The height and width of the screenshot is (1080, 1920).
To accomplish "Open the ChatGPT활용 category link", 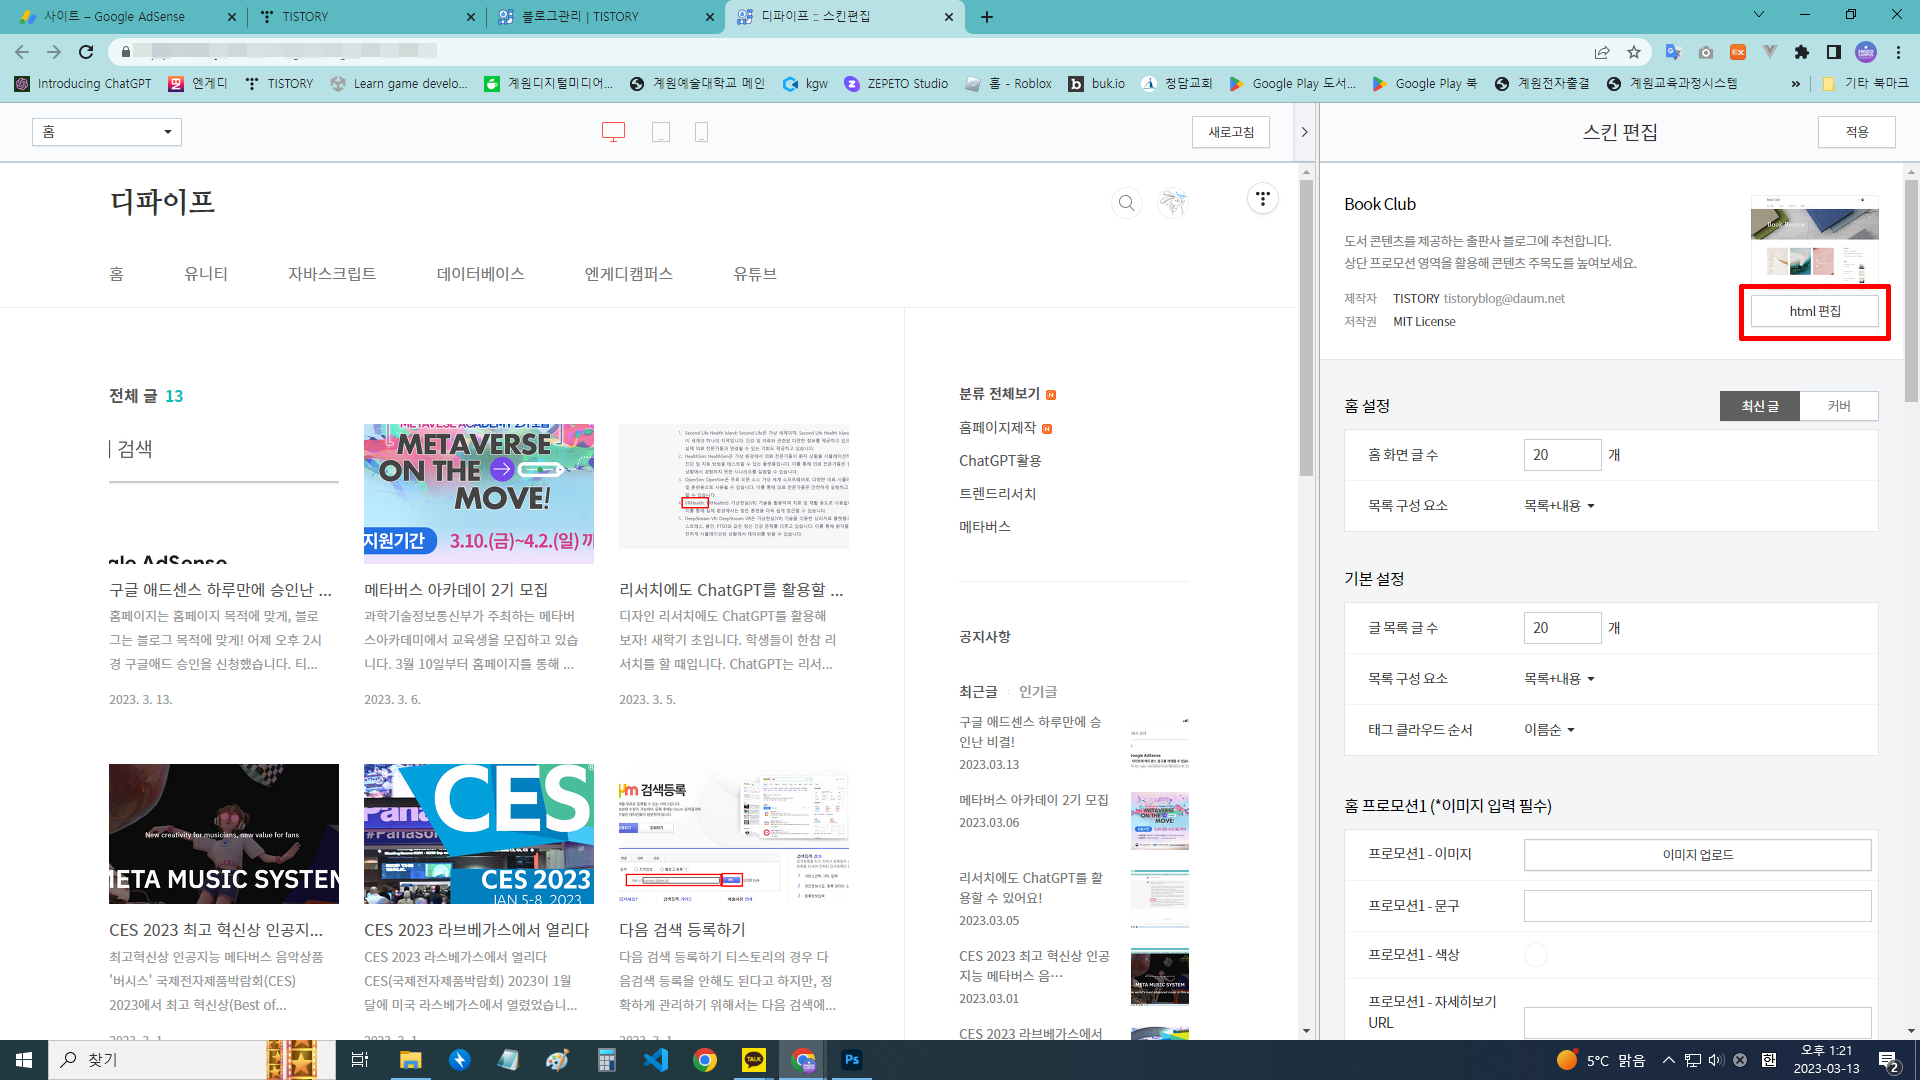I will click(1000, 461).
